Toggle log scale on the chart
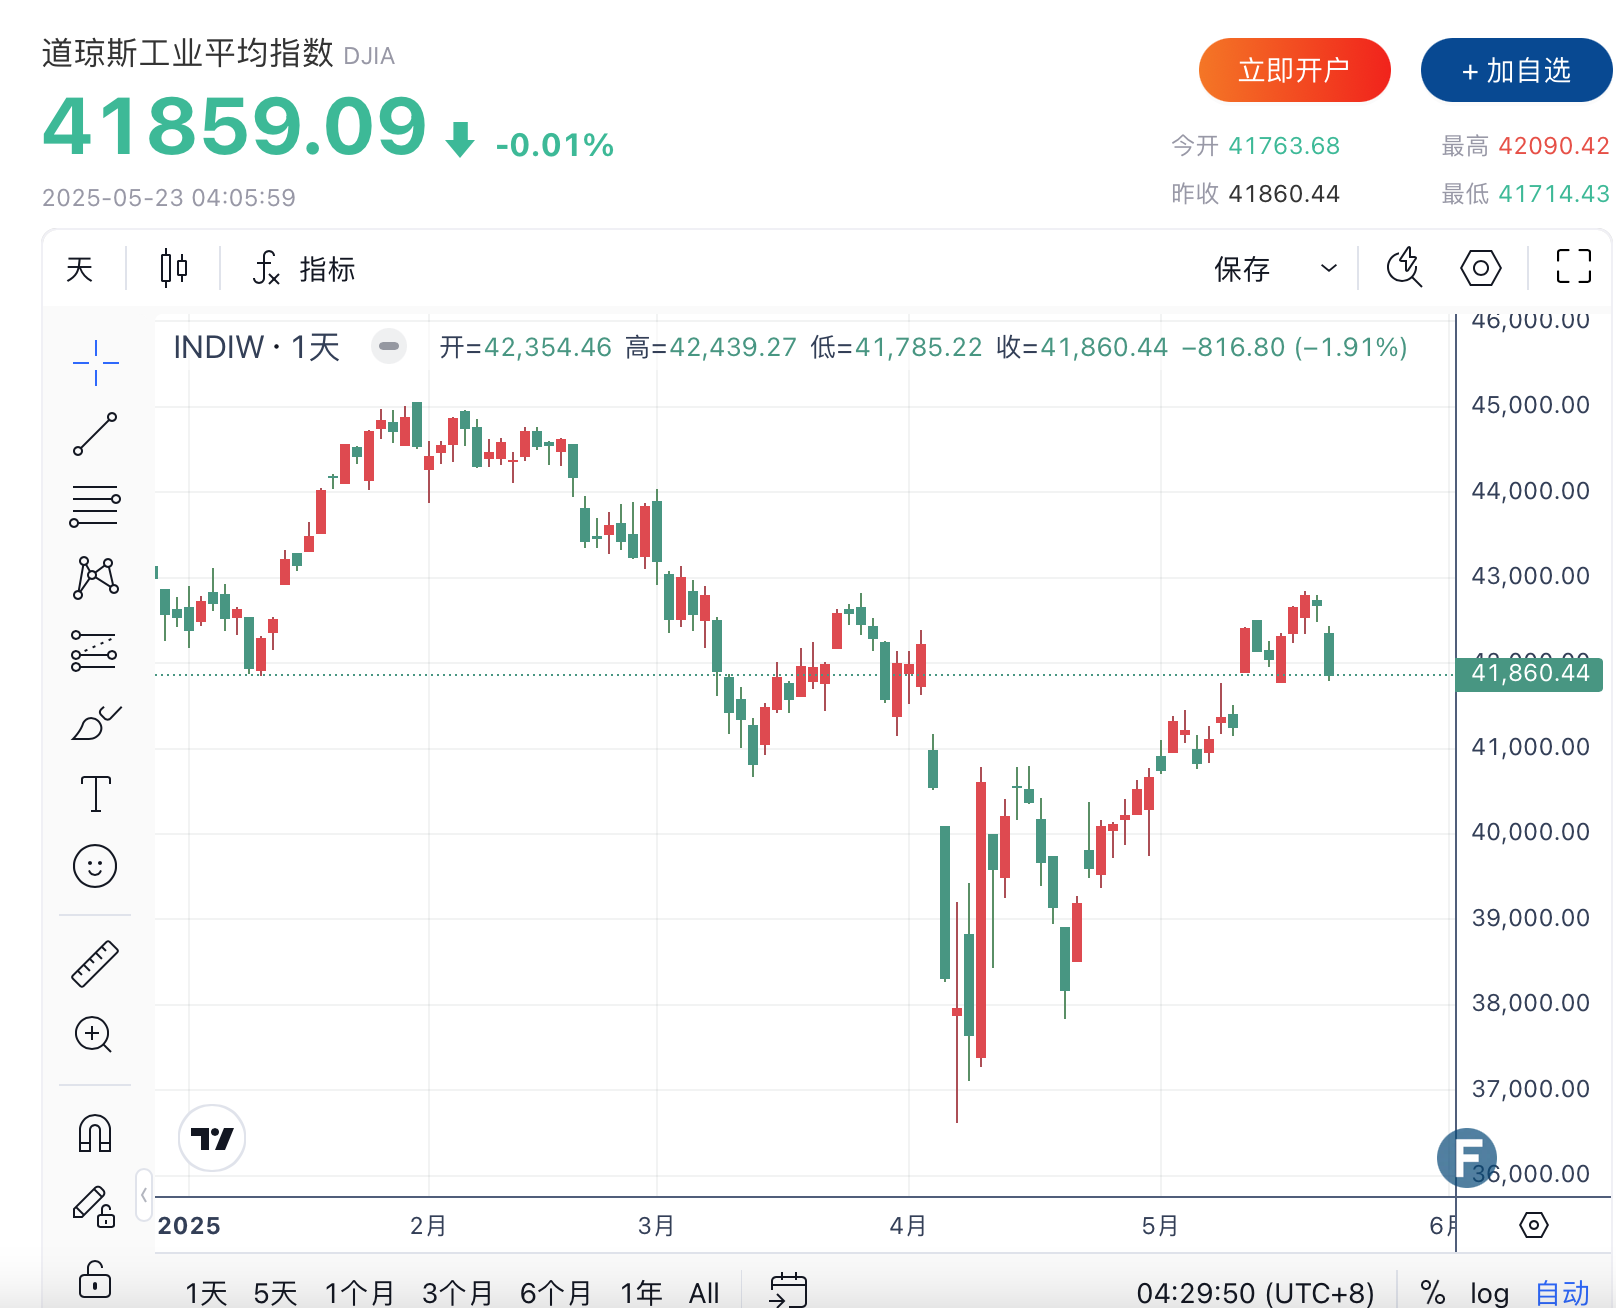This screenshot has height=1308, width=1616. coord(1489,1293)
